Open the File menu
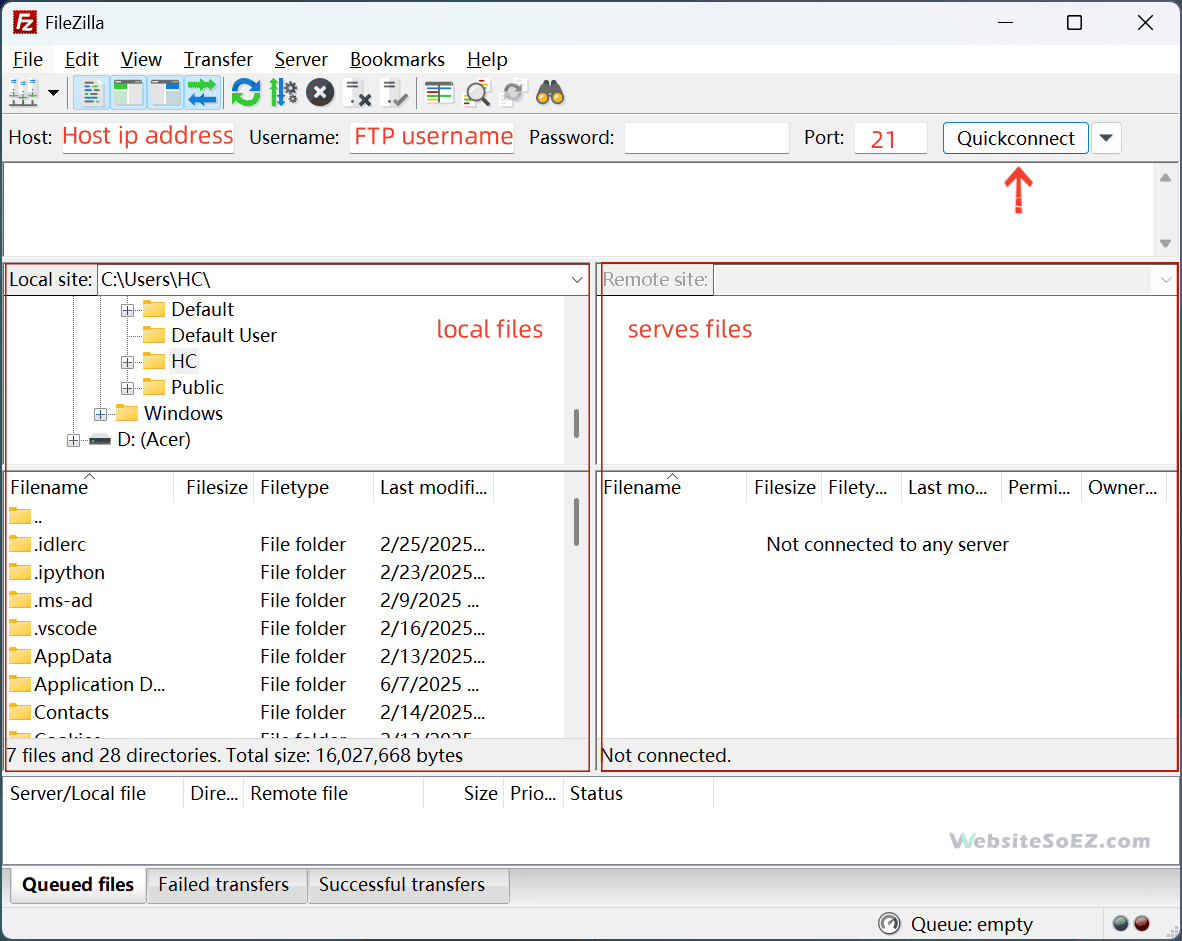 point(28,60)
